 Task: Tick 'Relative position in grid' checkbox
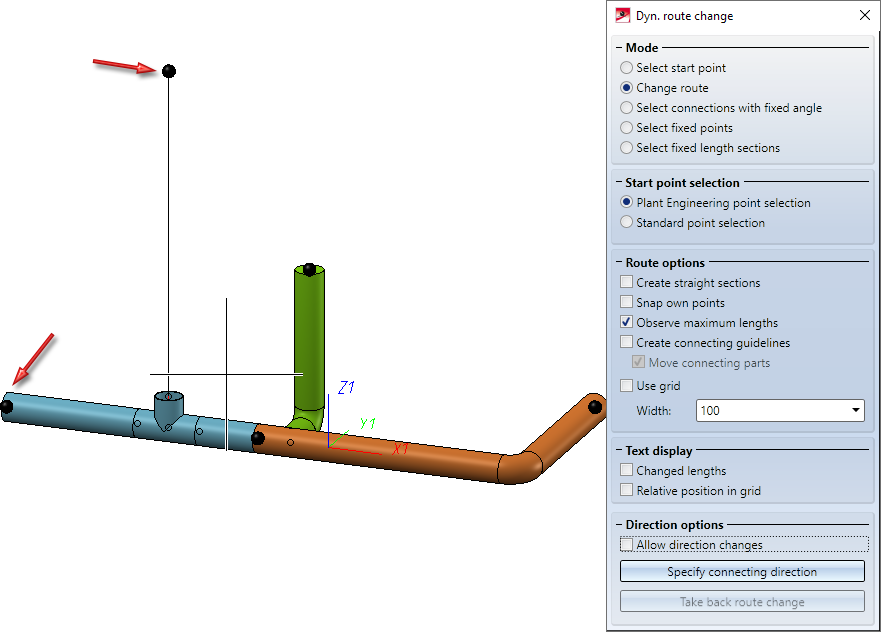[x=626, y=490]
